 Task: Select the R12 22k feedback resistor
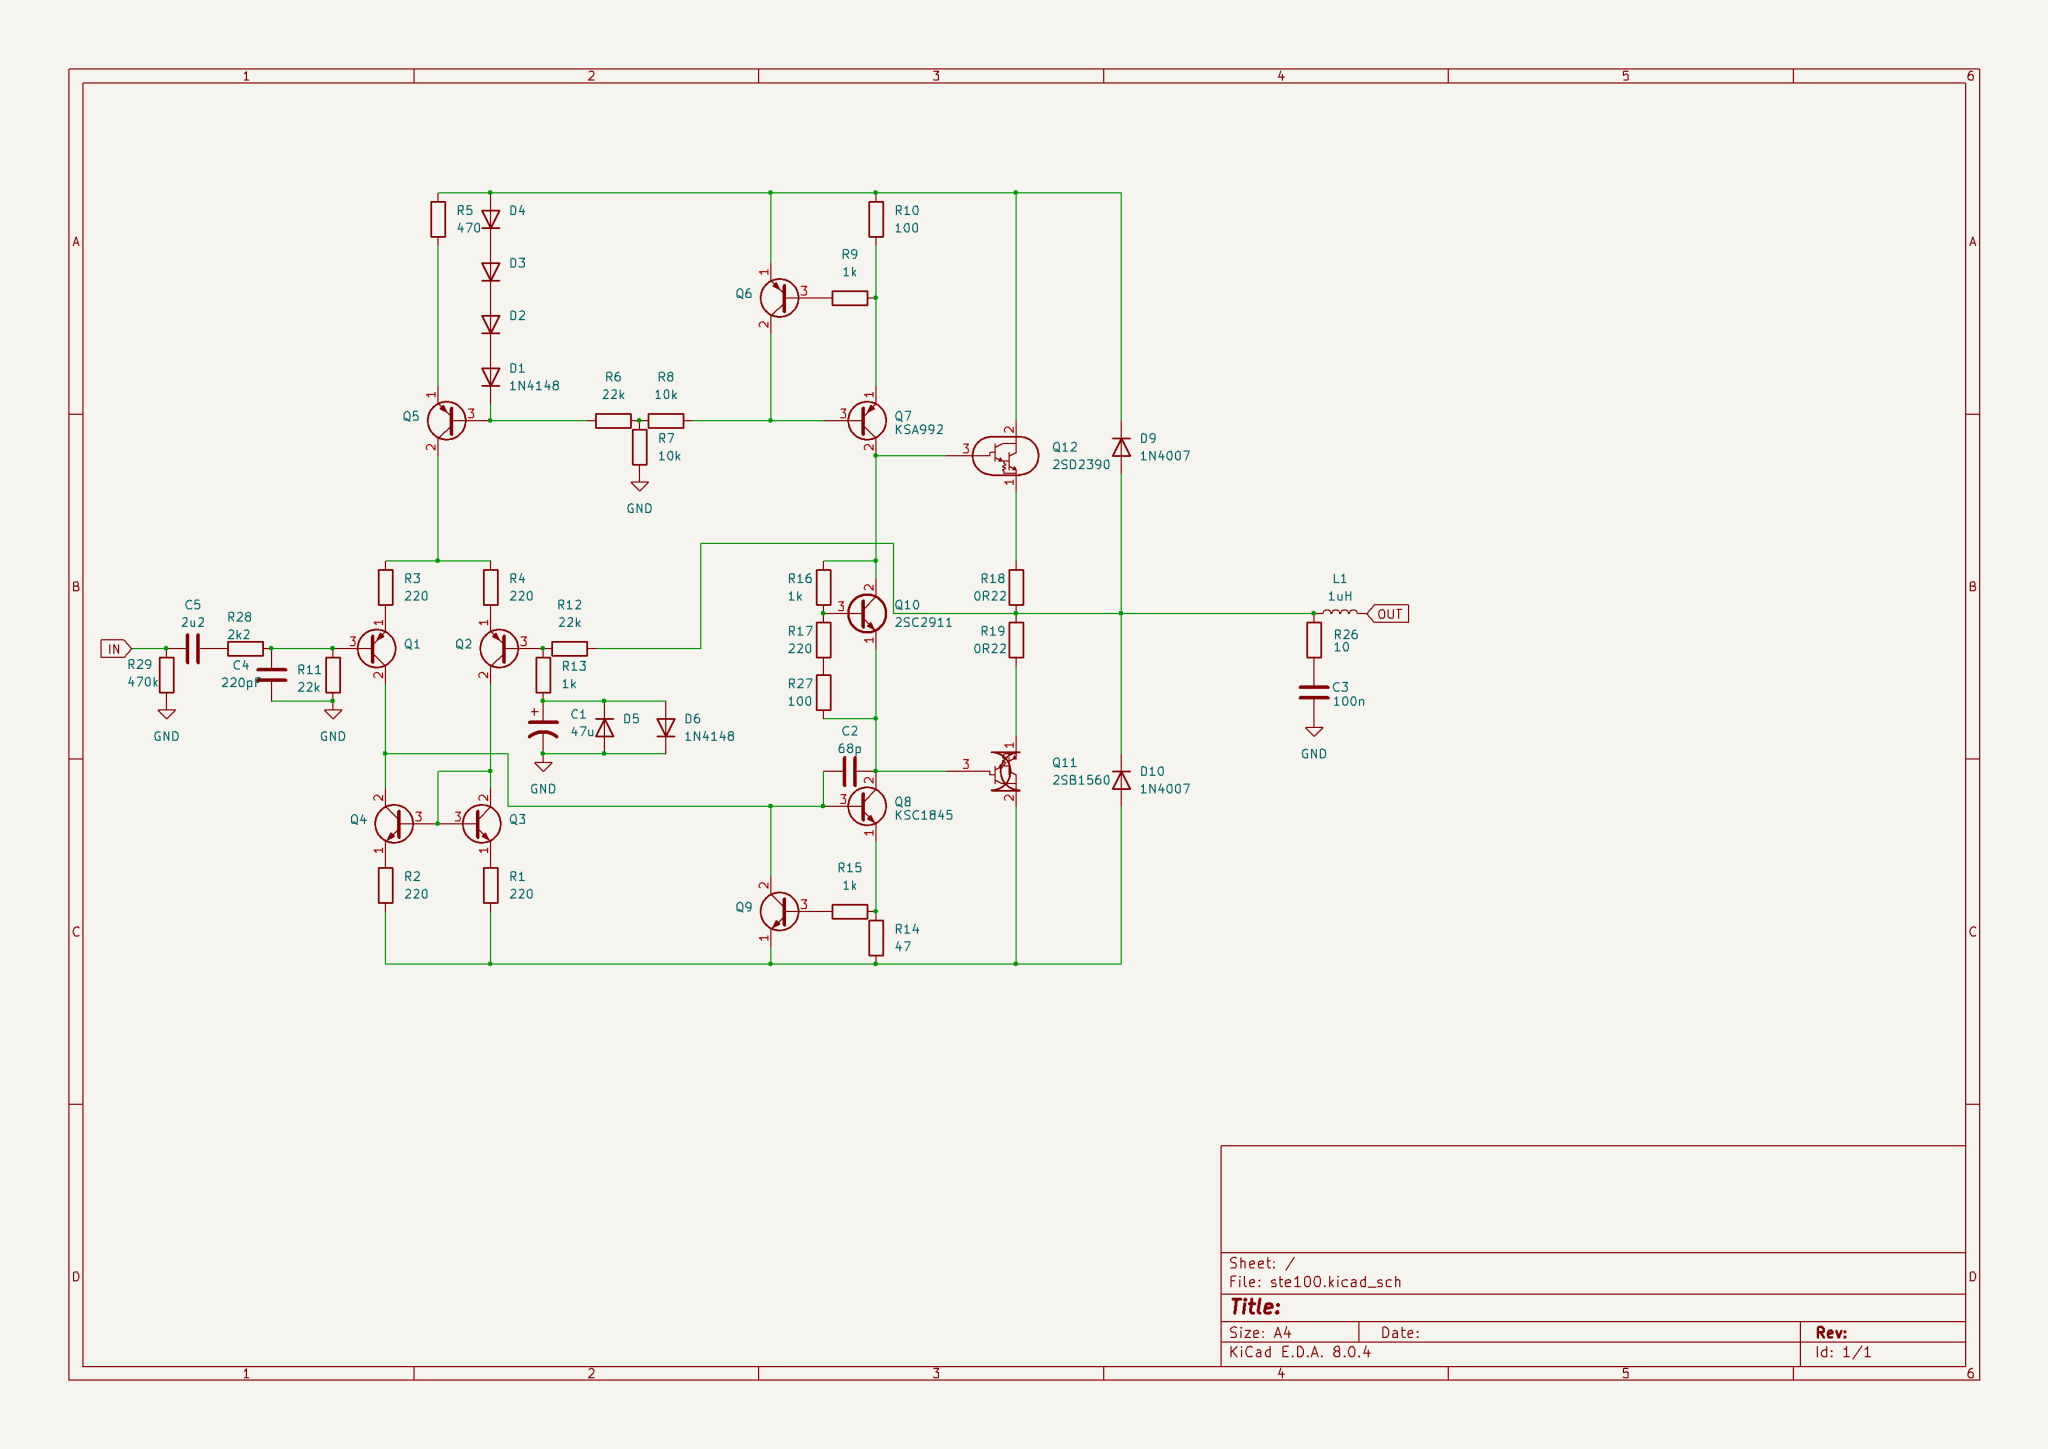point(569,649)
